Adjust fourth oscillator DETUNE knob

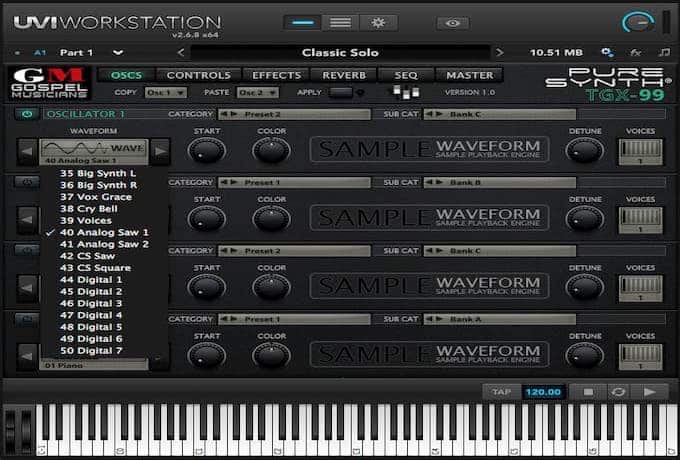[x=585, y=356]
